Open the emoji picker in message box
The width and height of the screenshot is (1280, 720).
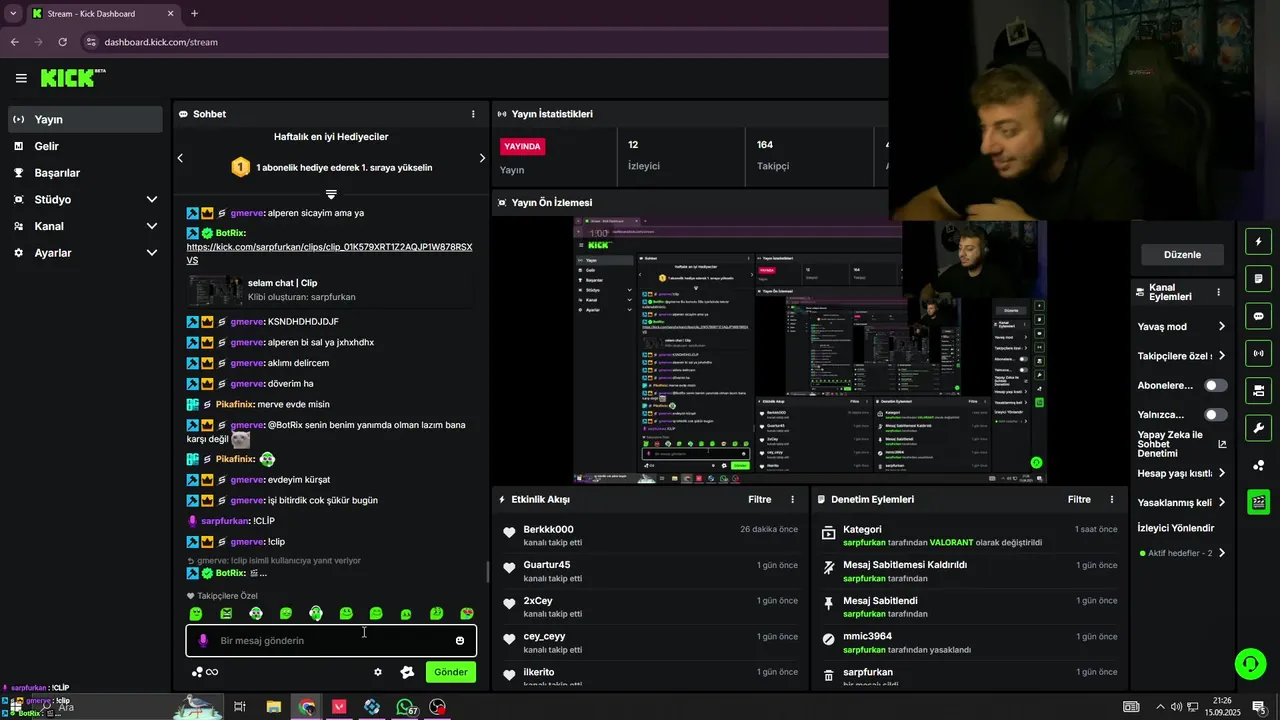click(x=460, y=641)
